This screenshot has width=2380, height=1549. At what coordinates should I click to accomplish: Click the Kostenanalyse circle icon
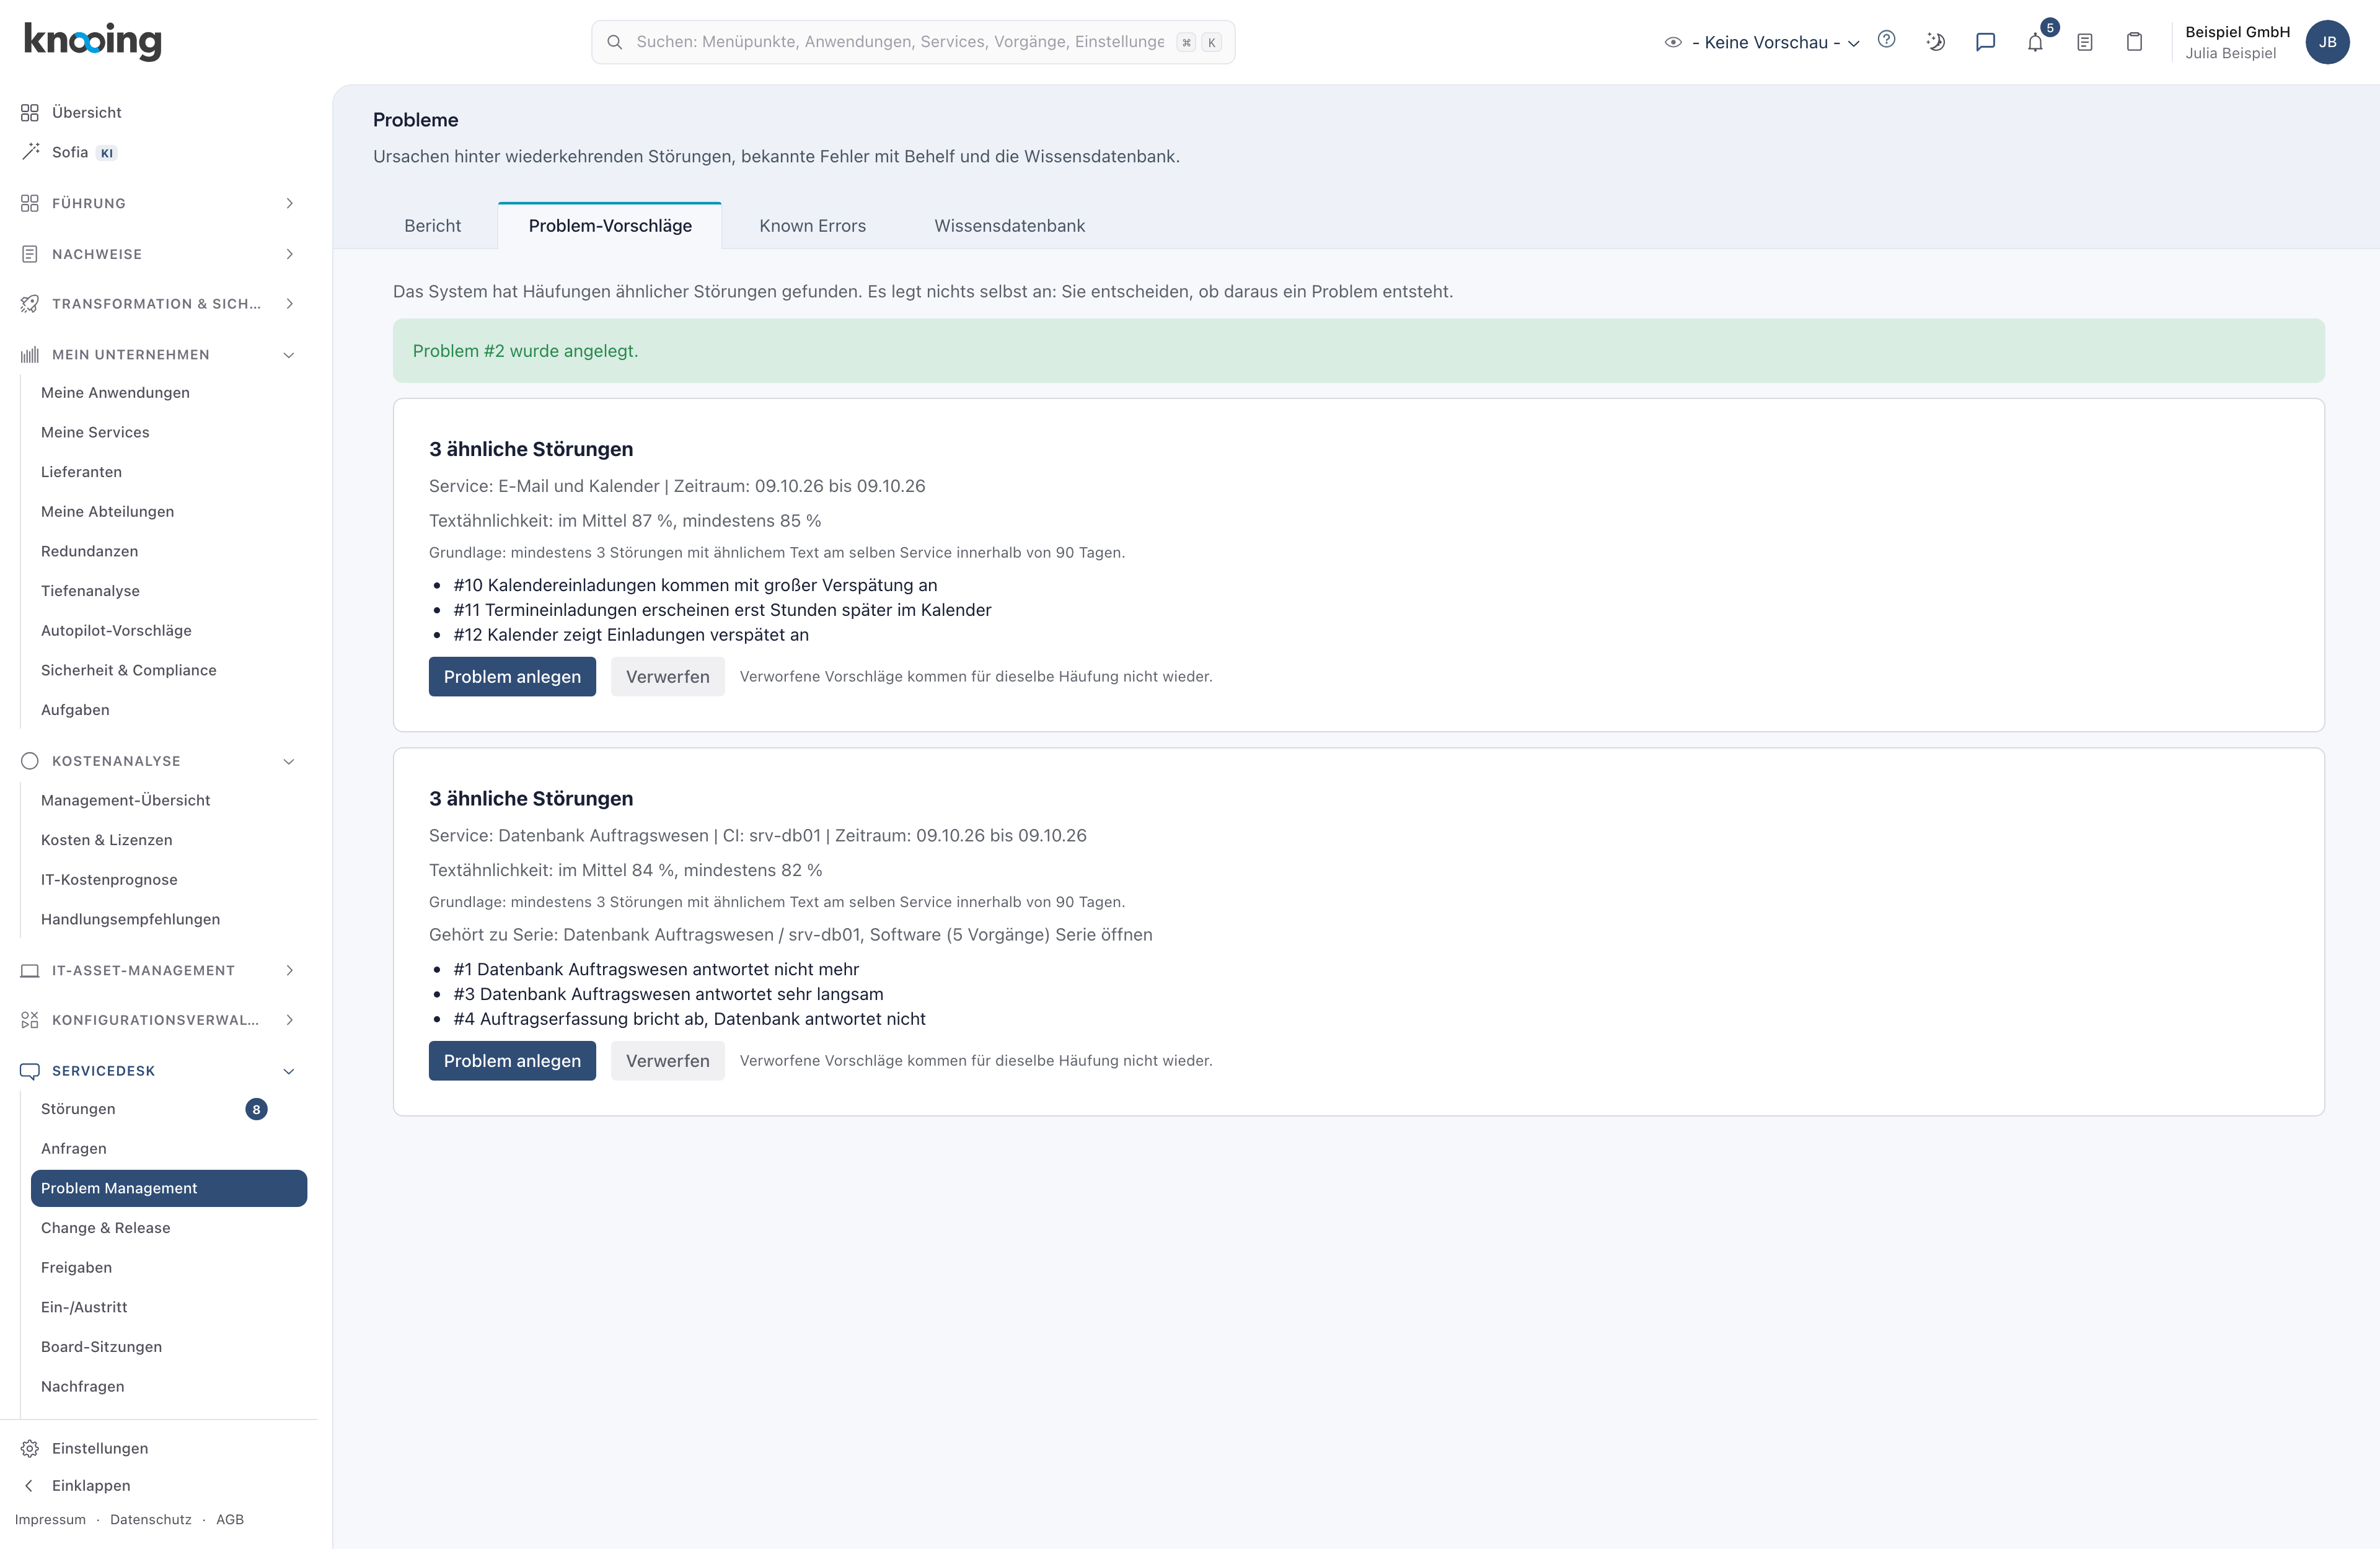pos(30,761)
